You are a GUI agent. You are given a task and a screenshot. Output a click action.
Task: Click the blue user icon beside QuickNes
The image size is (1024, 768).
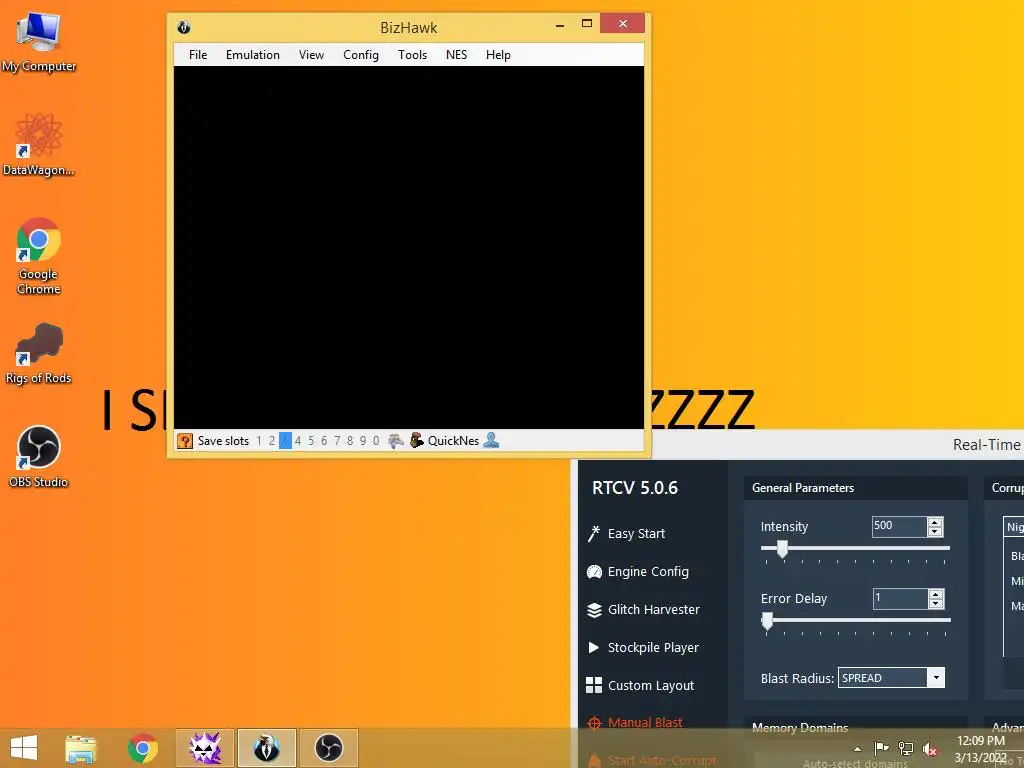pos(491,441)
